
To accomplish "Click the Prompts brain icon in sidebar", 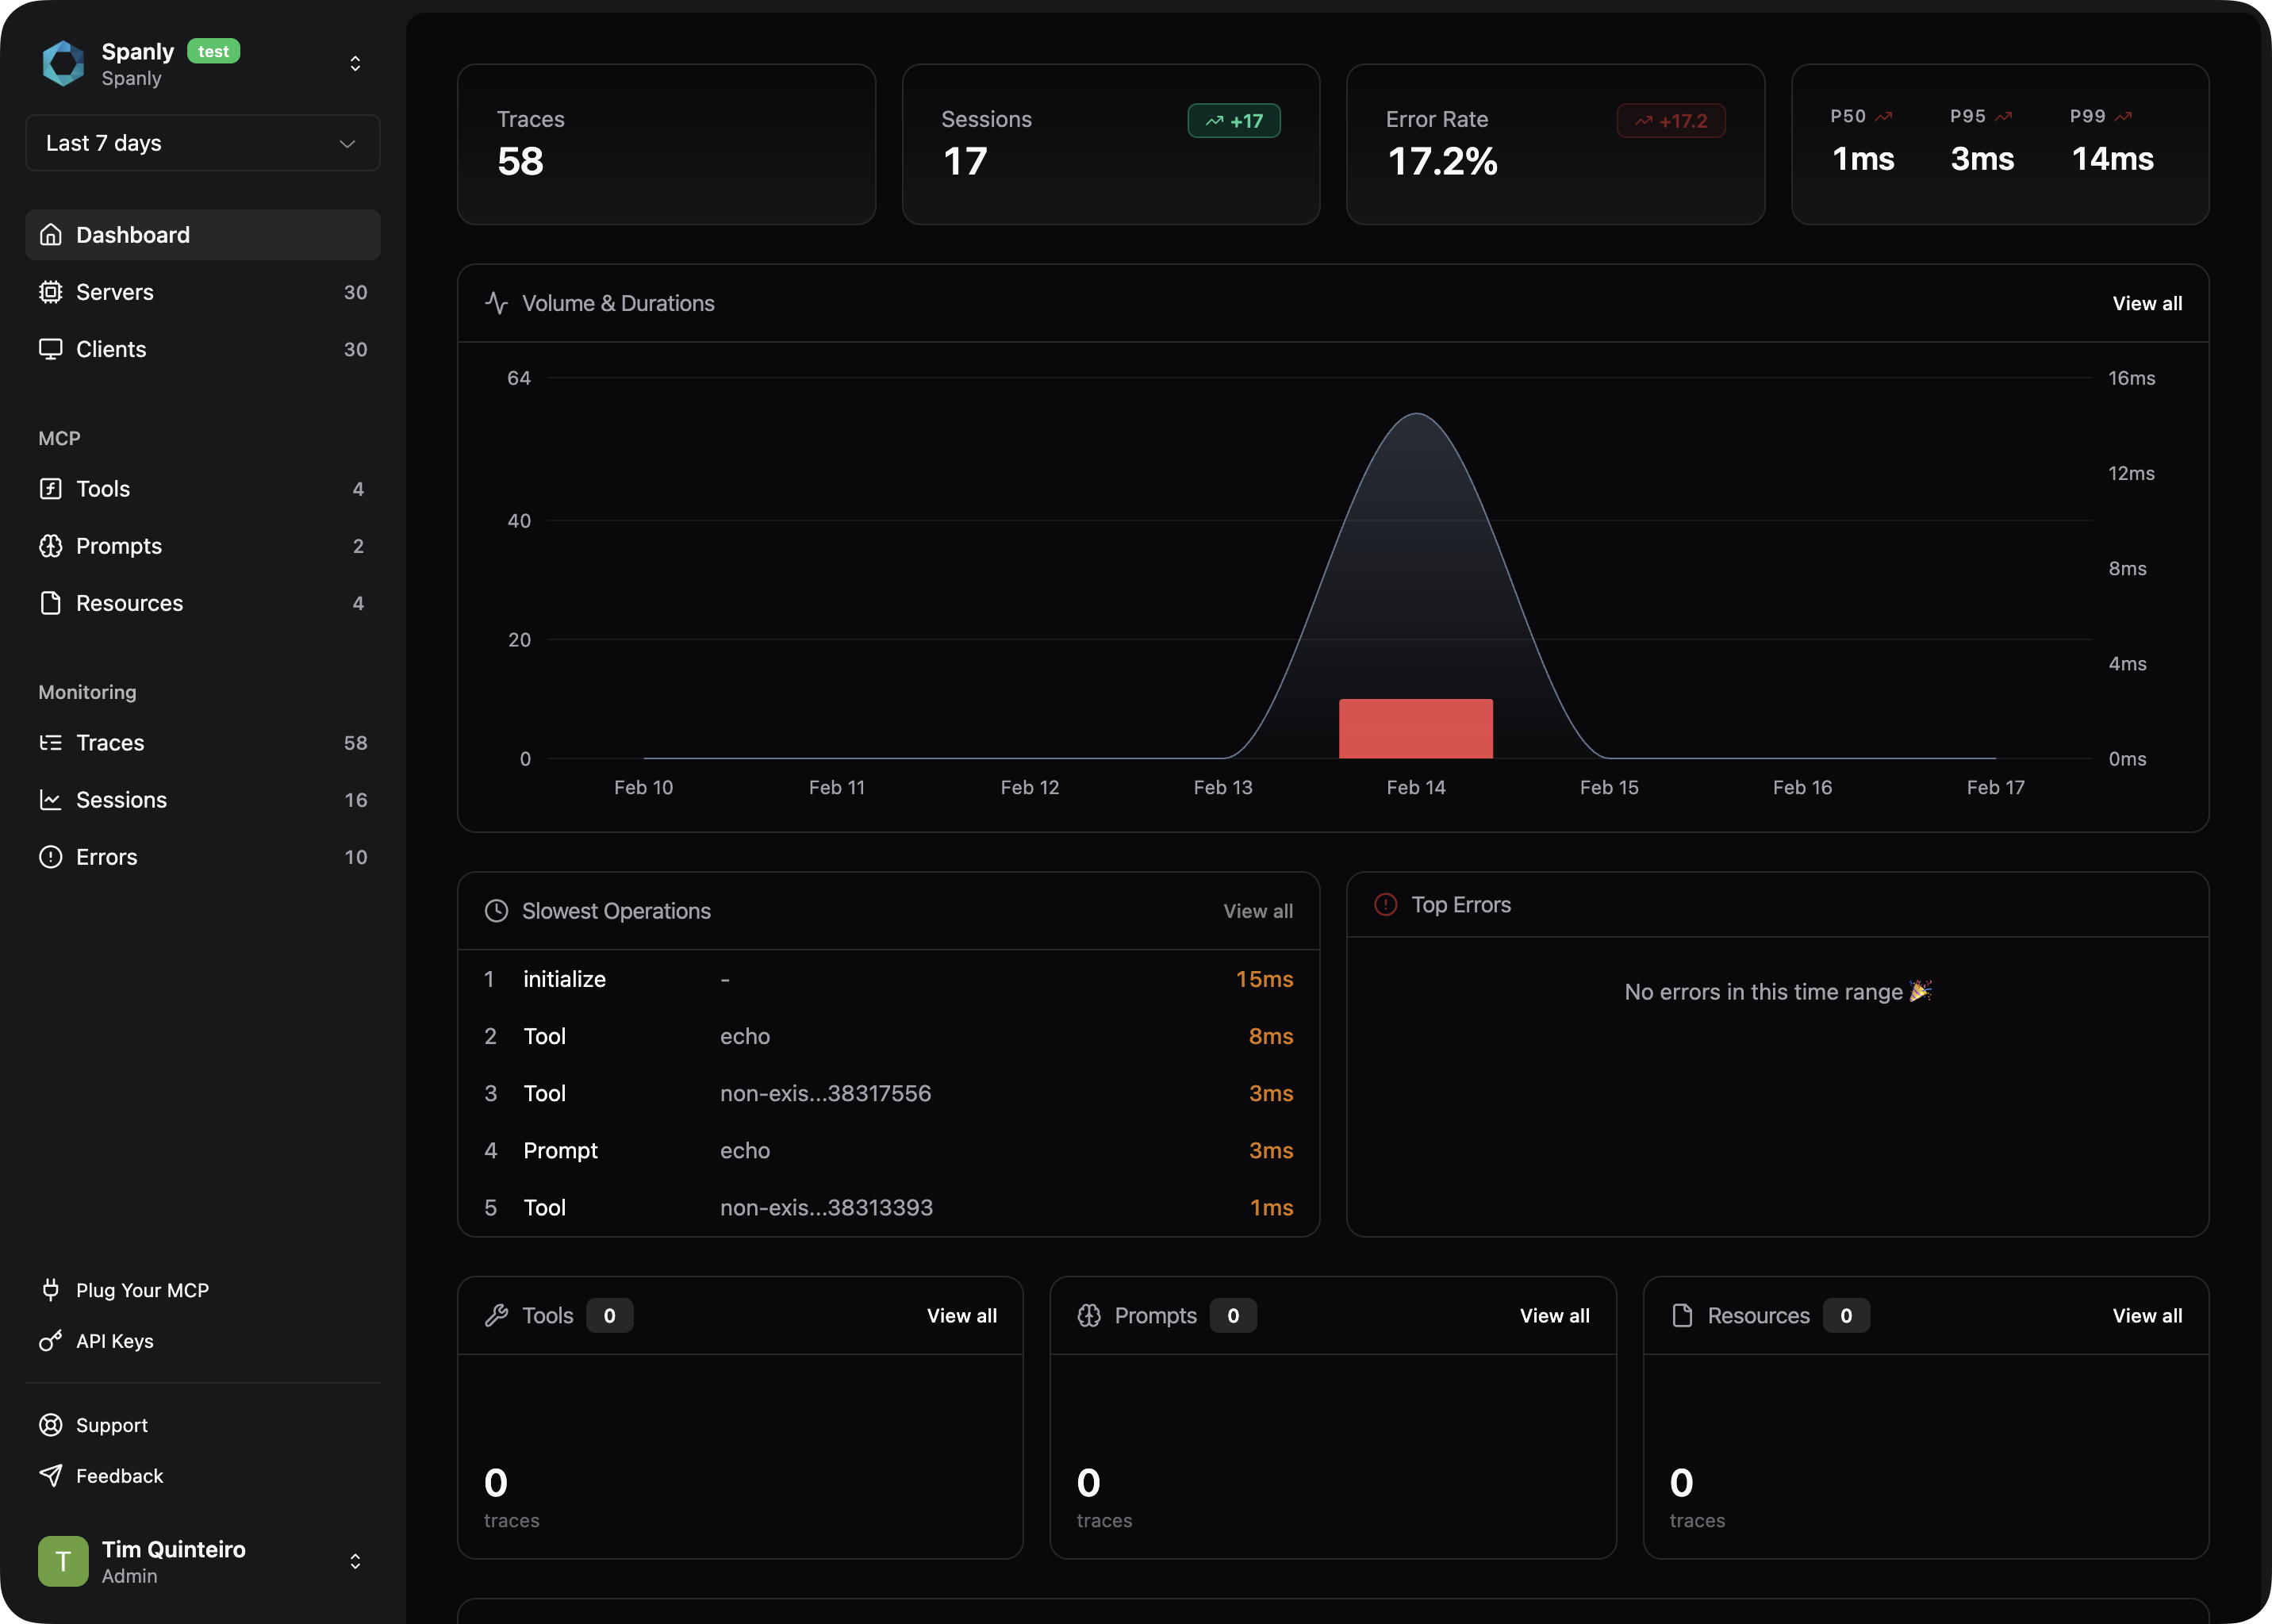I will (50, 546).
